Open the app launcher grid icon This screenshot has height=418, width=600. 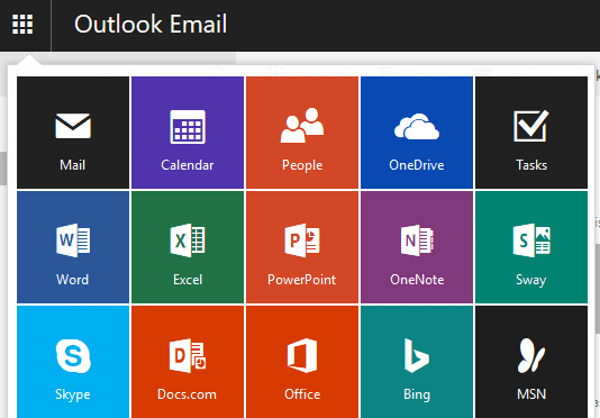click(x=23, y=24)
